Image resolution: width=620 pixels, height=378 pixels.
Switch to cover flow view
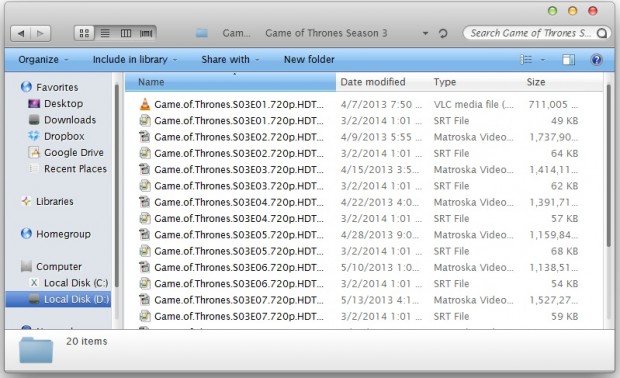(146, 33)
